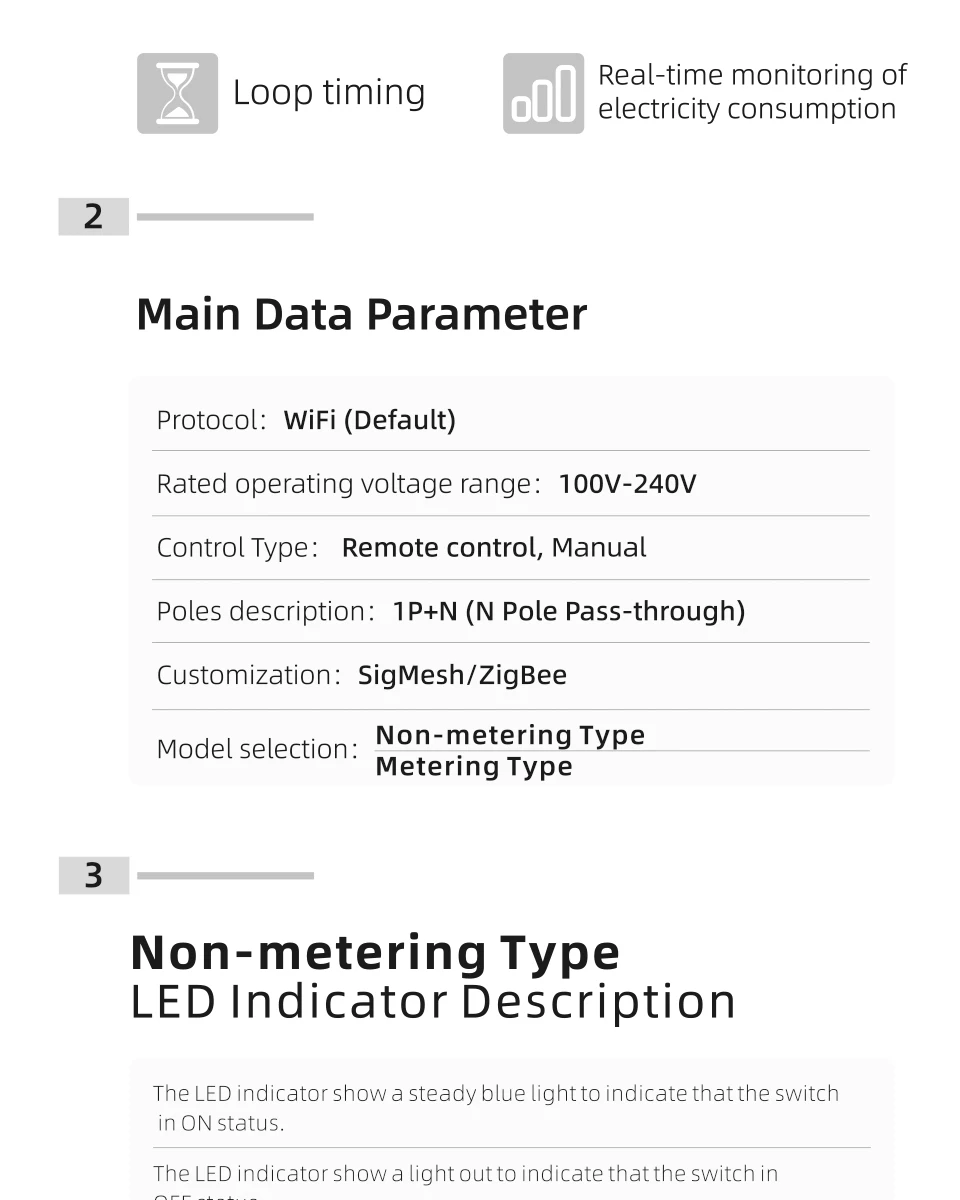The height and width of the screenshot is (1200, 960).
Task: Click the Model selection label
Action: click(257, 749)
